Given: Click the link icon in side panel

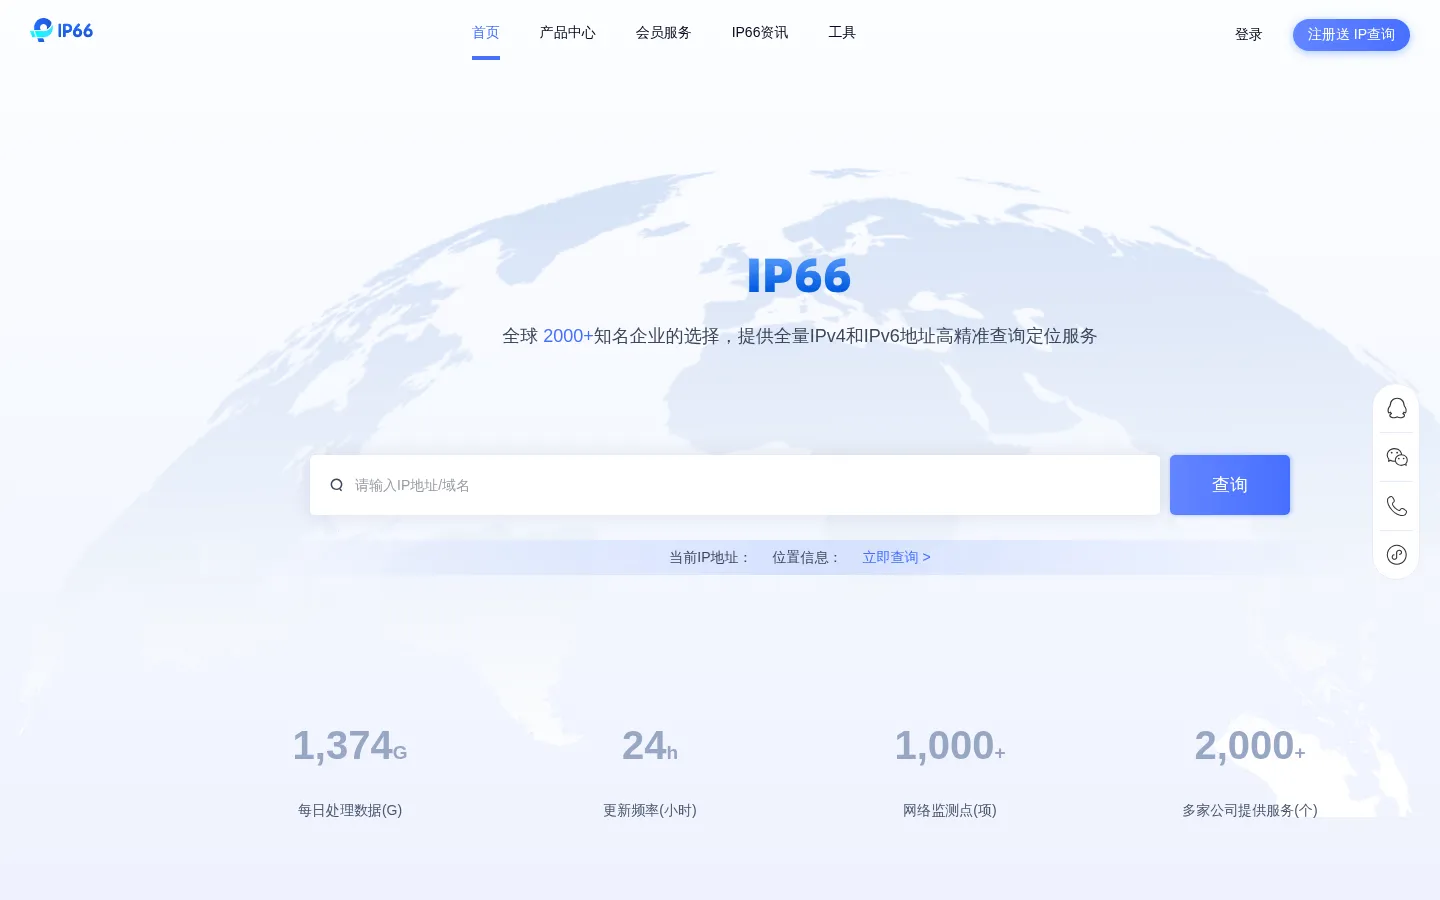Looking at the screenshot, I should pos(1397,555).
